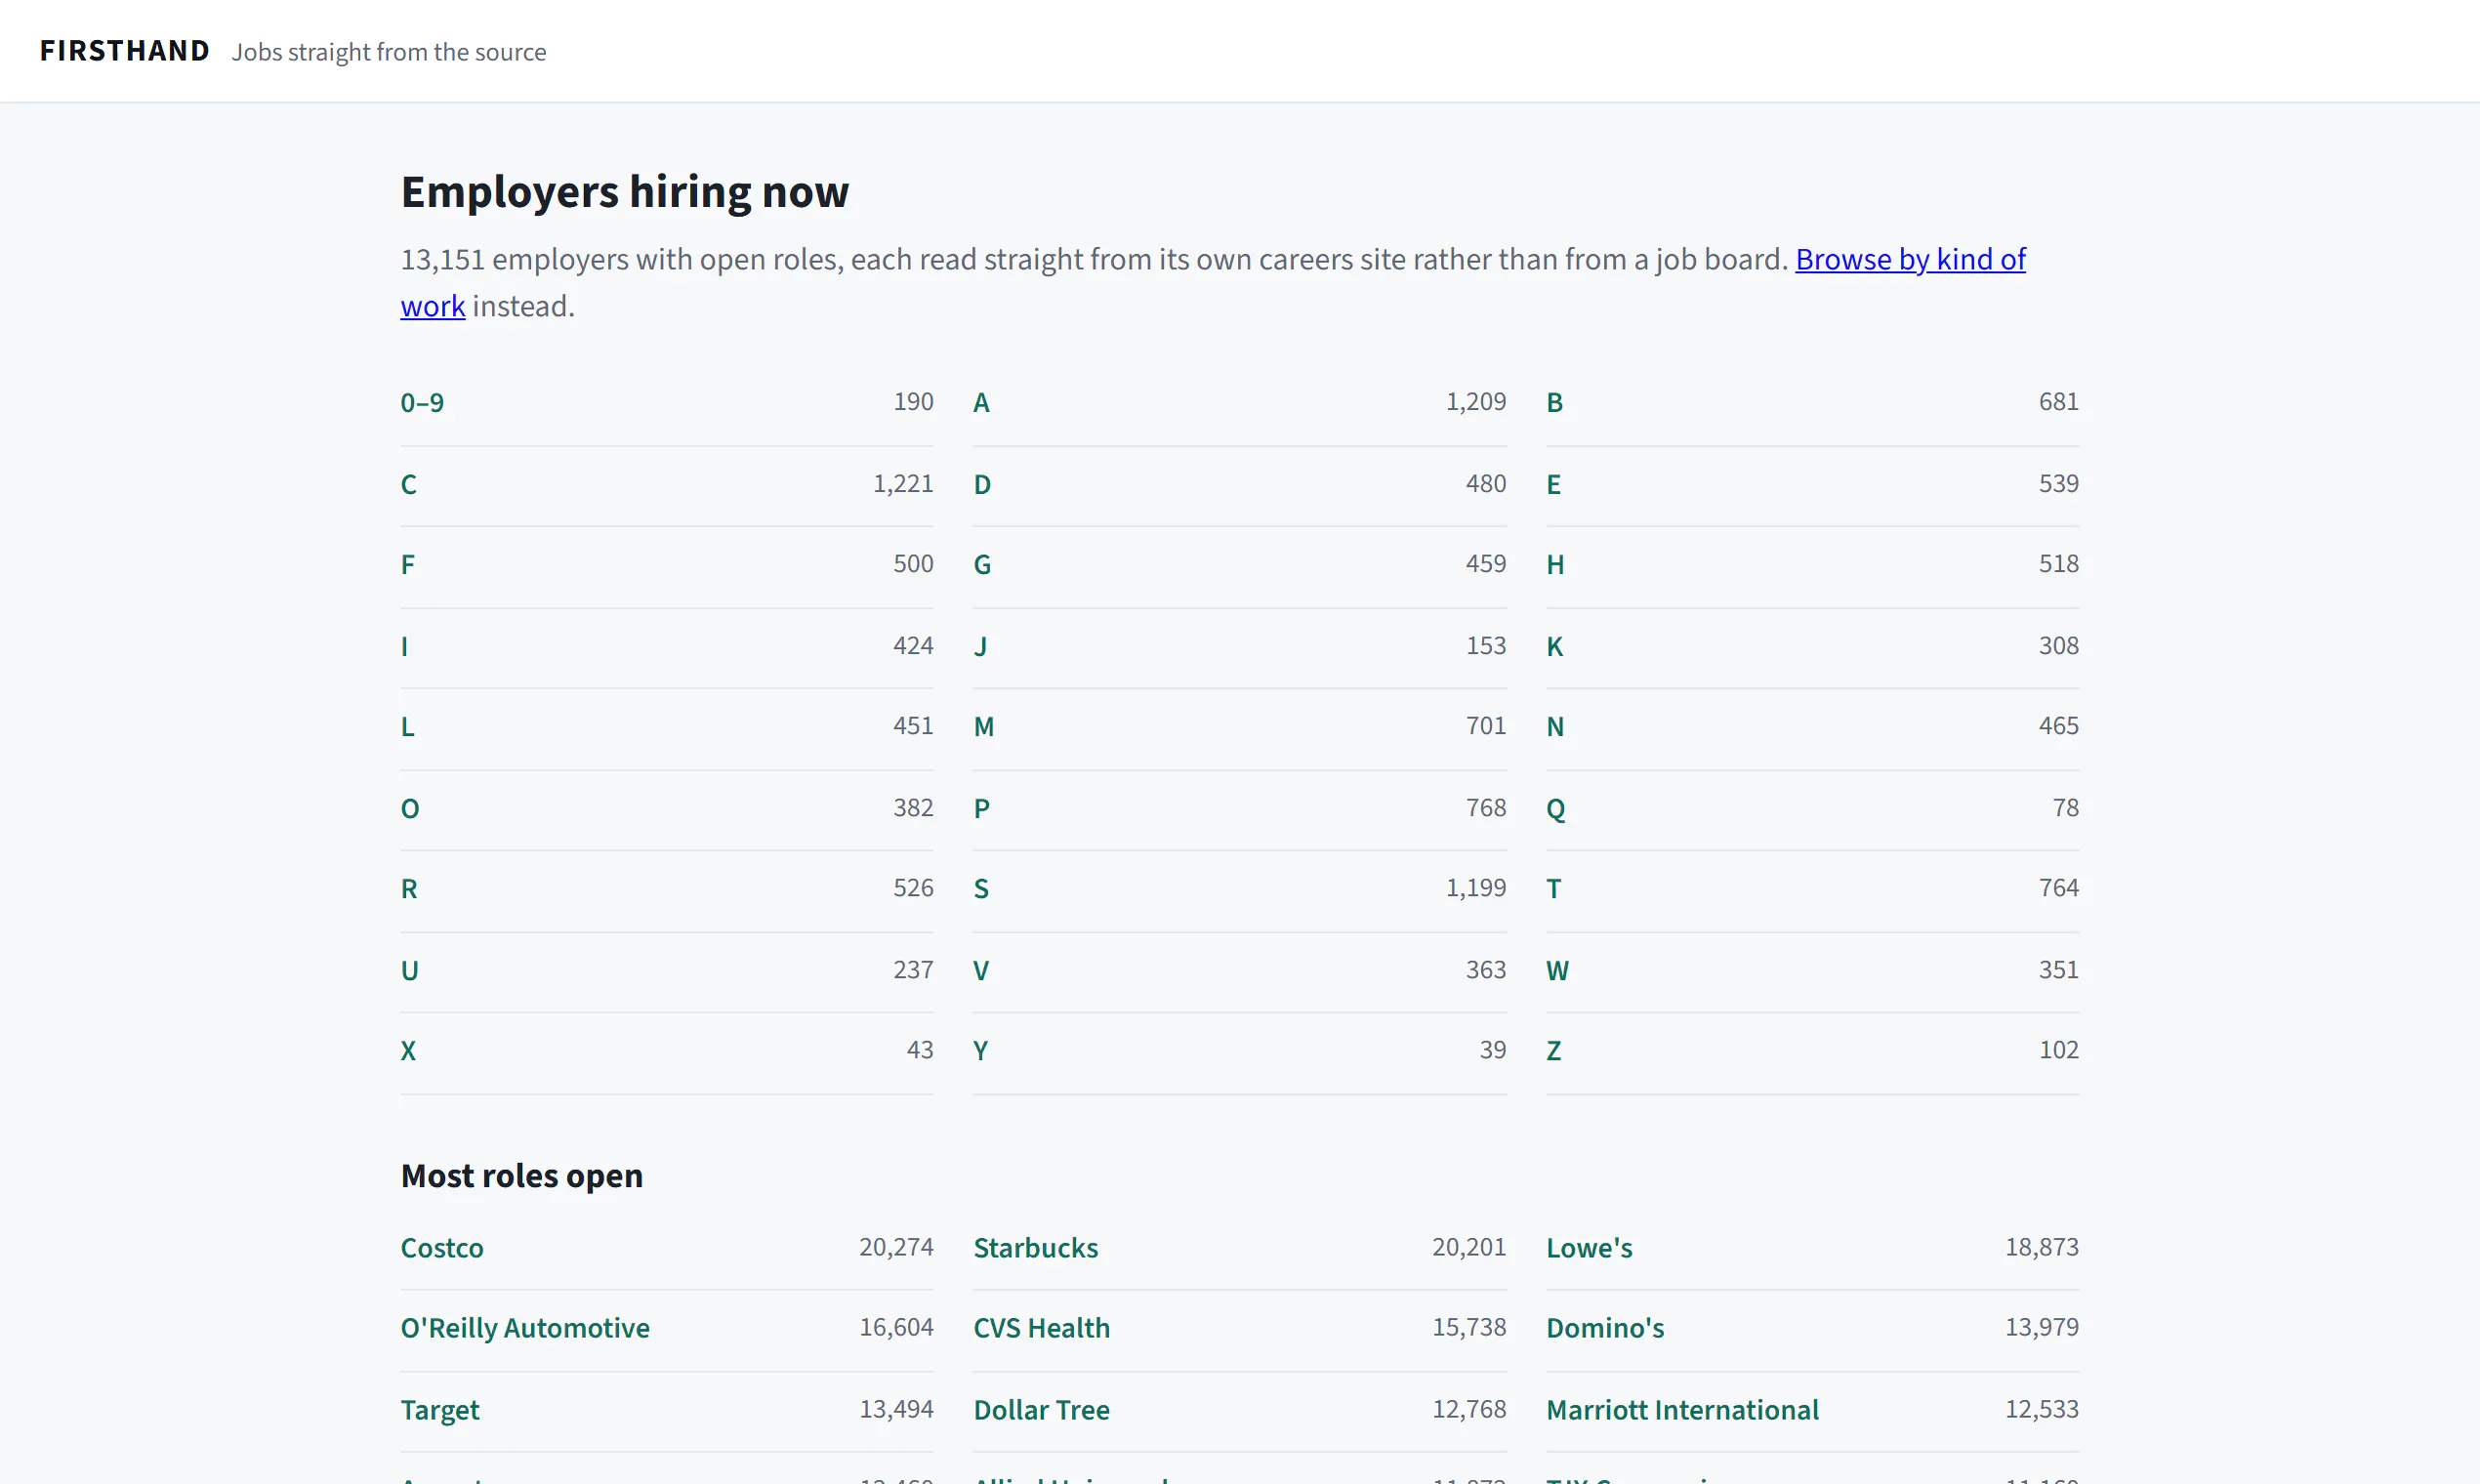
Task: View Dollar Tree job listings
Action: tap(1042, 1410)
